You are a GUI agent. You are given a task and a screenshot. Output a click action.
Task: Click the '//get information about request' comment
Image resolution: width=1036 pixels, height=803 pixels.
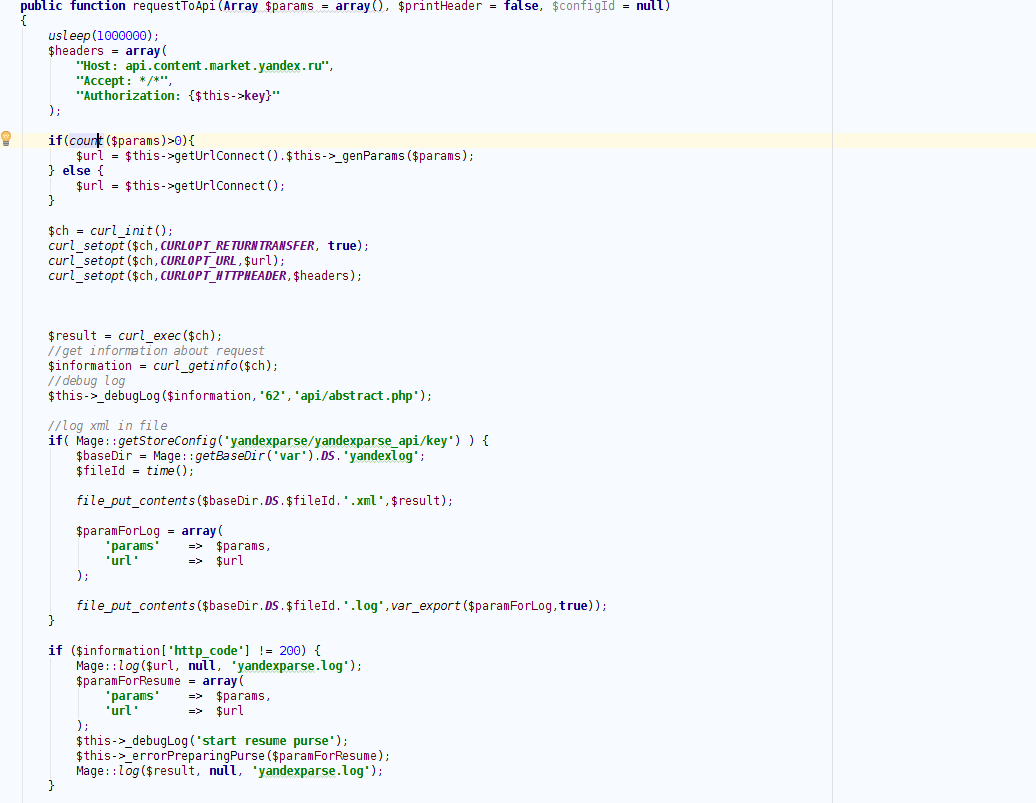(156, 350)
